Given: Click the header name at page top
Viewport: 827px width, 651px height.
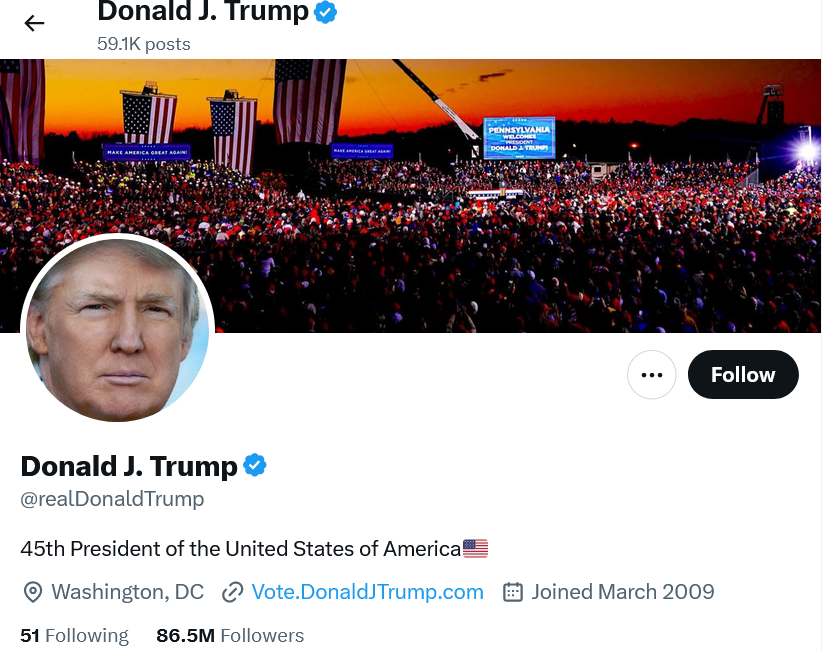Looking at the screenshot, I should click(x=203, y=11).
